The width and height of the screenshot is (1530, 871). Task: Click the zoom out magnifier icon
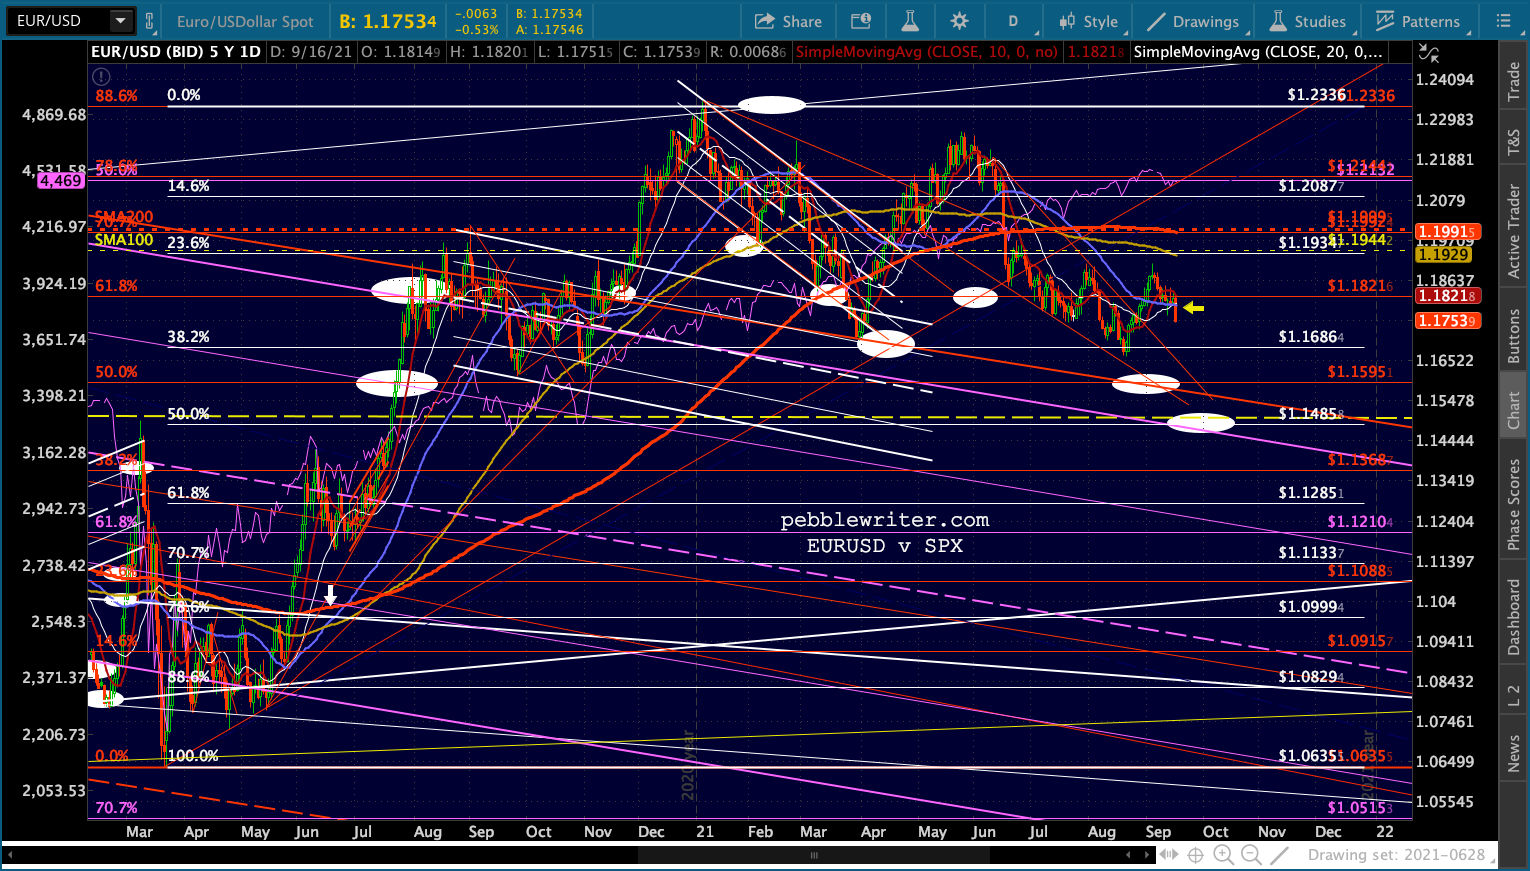click(x=1251, y=855)
